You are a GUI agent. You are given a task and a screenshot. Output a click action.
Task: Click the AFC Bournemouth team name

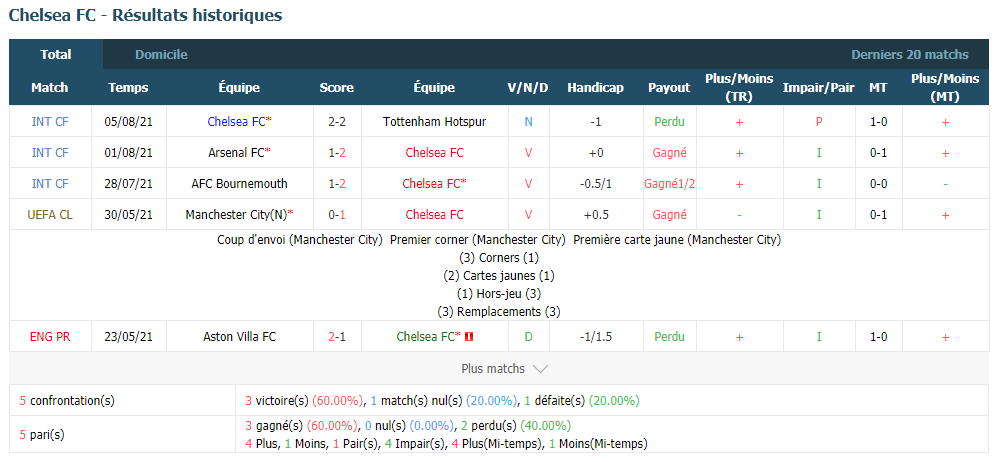(240, 184)
